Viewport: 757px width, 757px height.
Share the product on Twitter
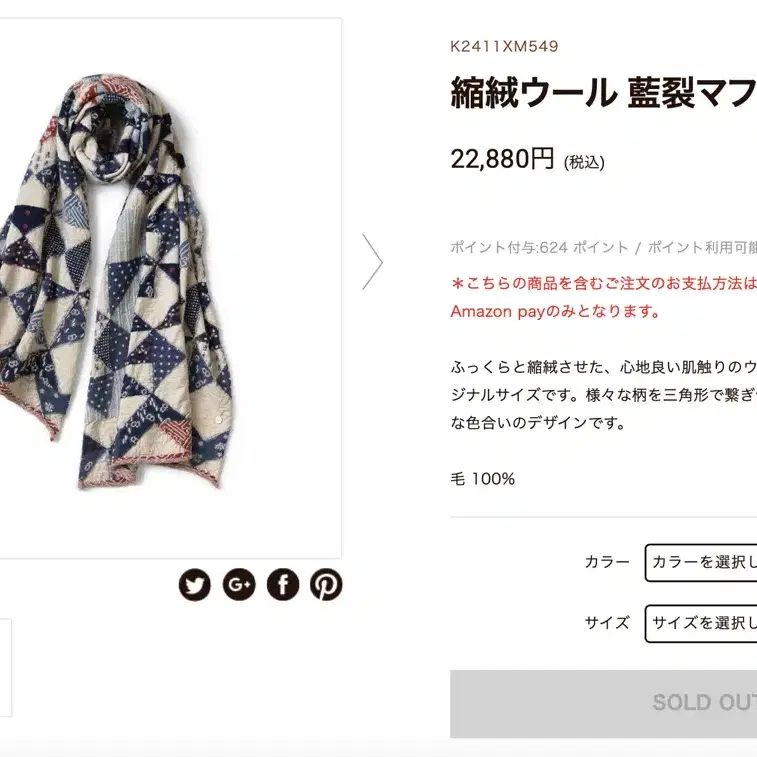[195, 584]
